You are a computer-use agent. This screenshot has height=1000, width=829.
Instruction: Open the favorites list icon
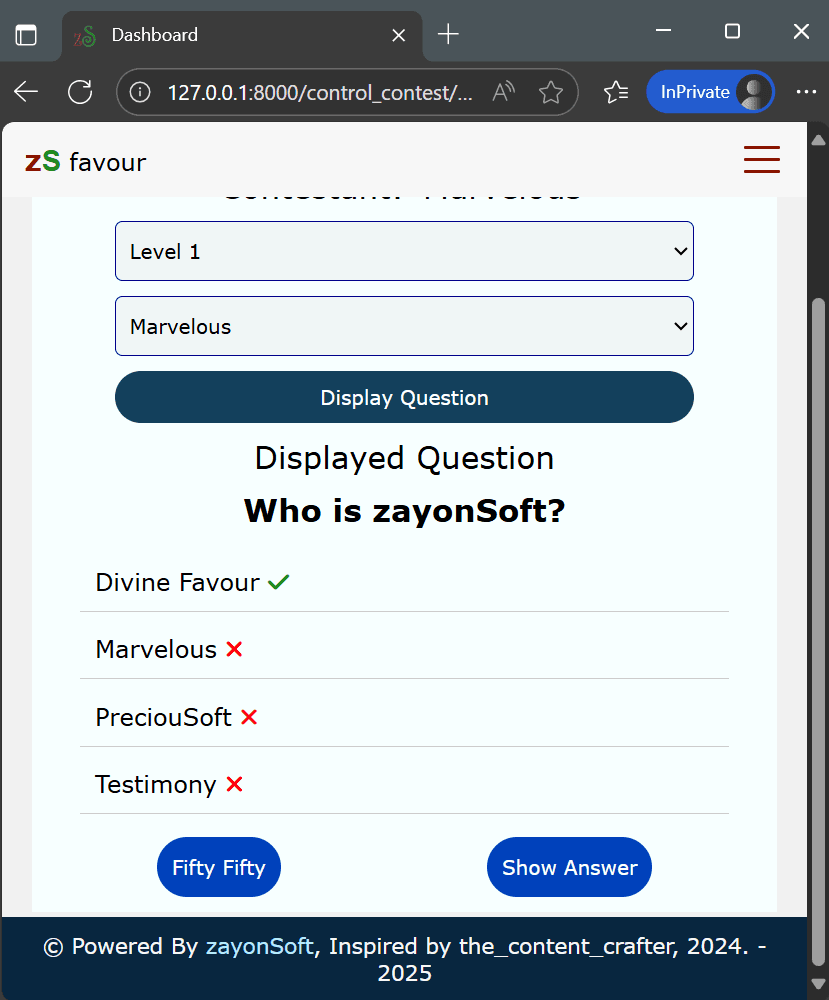click(x=615, y=92)
